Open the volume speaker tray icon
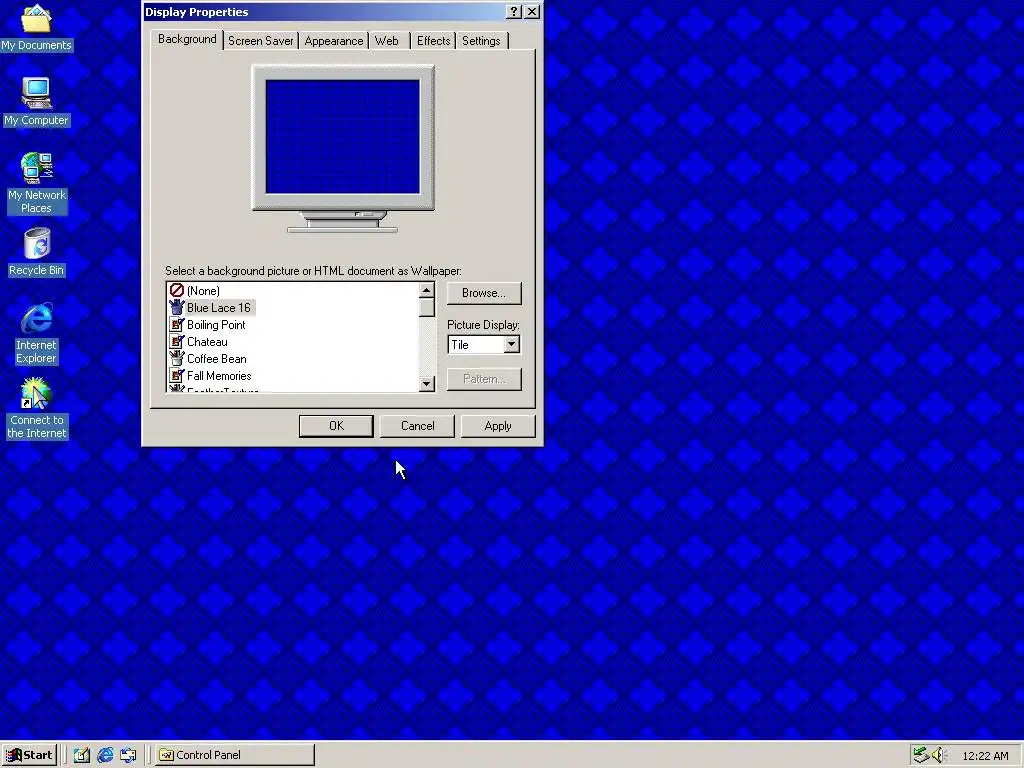 [939, 755]
